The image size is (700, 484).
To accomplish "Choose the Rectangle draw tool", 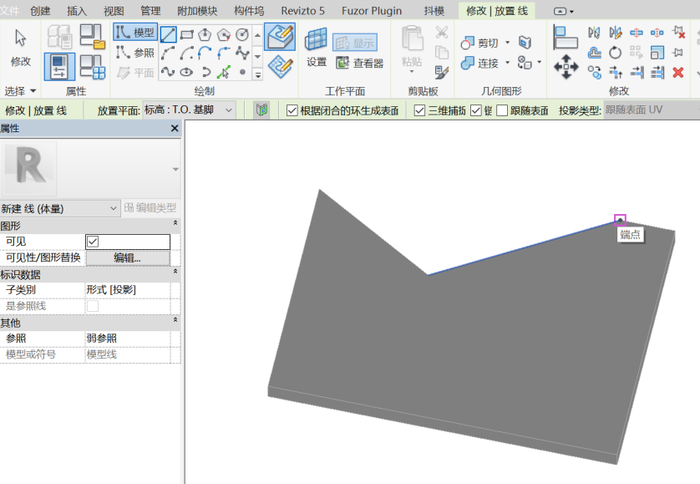I will (x=187, y=35).
